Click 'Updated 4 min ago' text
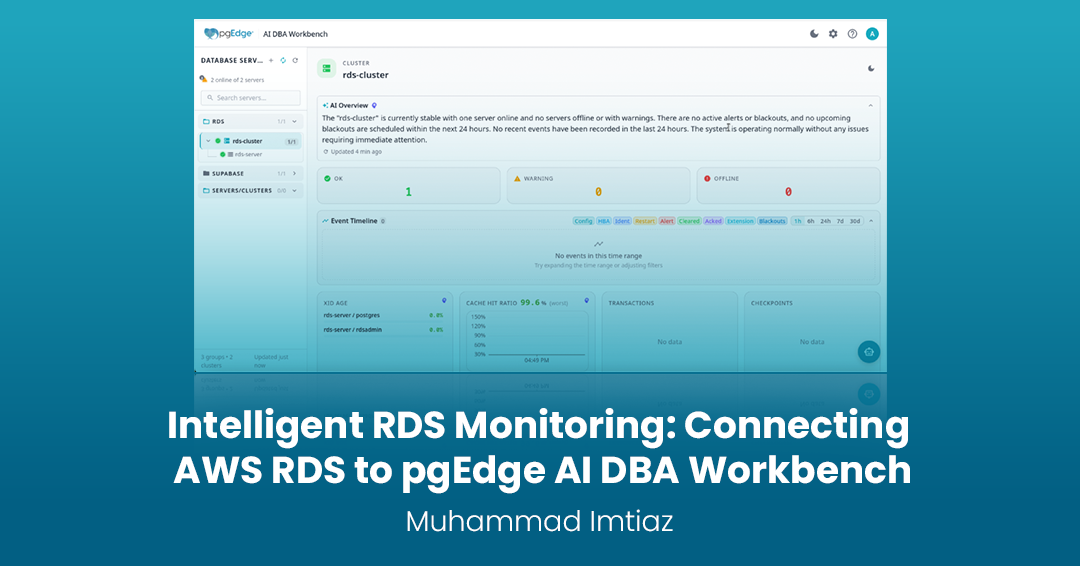1080x566 pixels. point(356,151)
